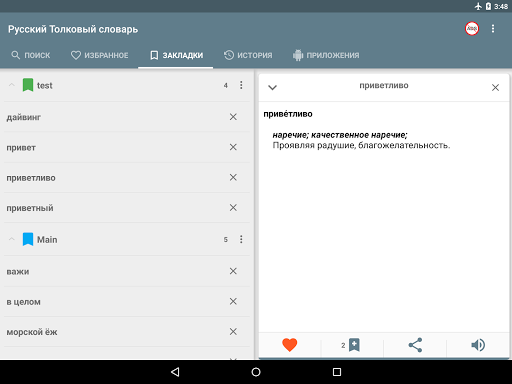Expand the article header dropdown chevron
This screenshot has width=512, height=384.
click(x=272, y=87)
